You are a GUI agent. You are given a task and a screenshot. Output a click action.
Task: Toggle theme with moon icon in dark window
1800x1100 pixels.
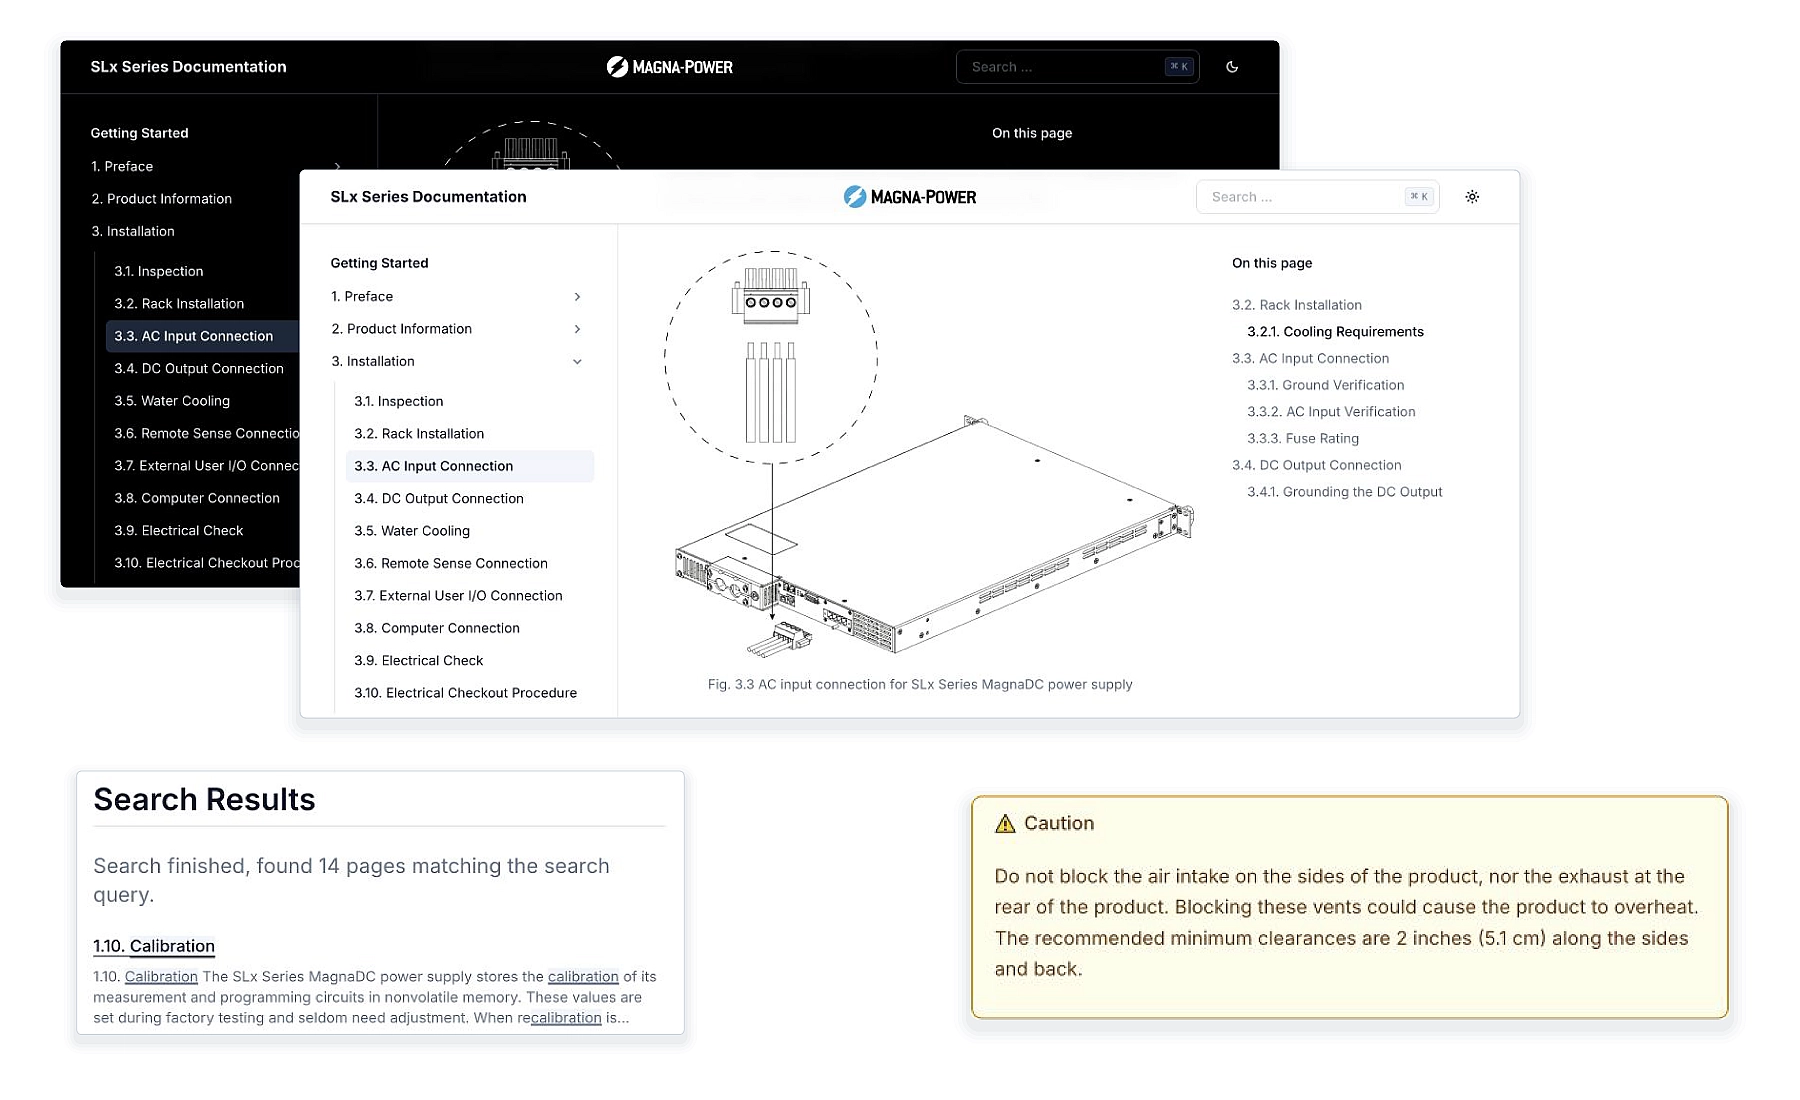[x=1232, y=67]
